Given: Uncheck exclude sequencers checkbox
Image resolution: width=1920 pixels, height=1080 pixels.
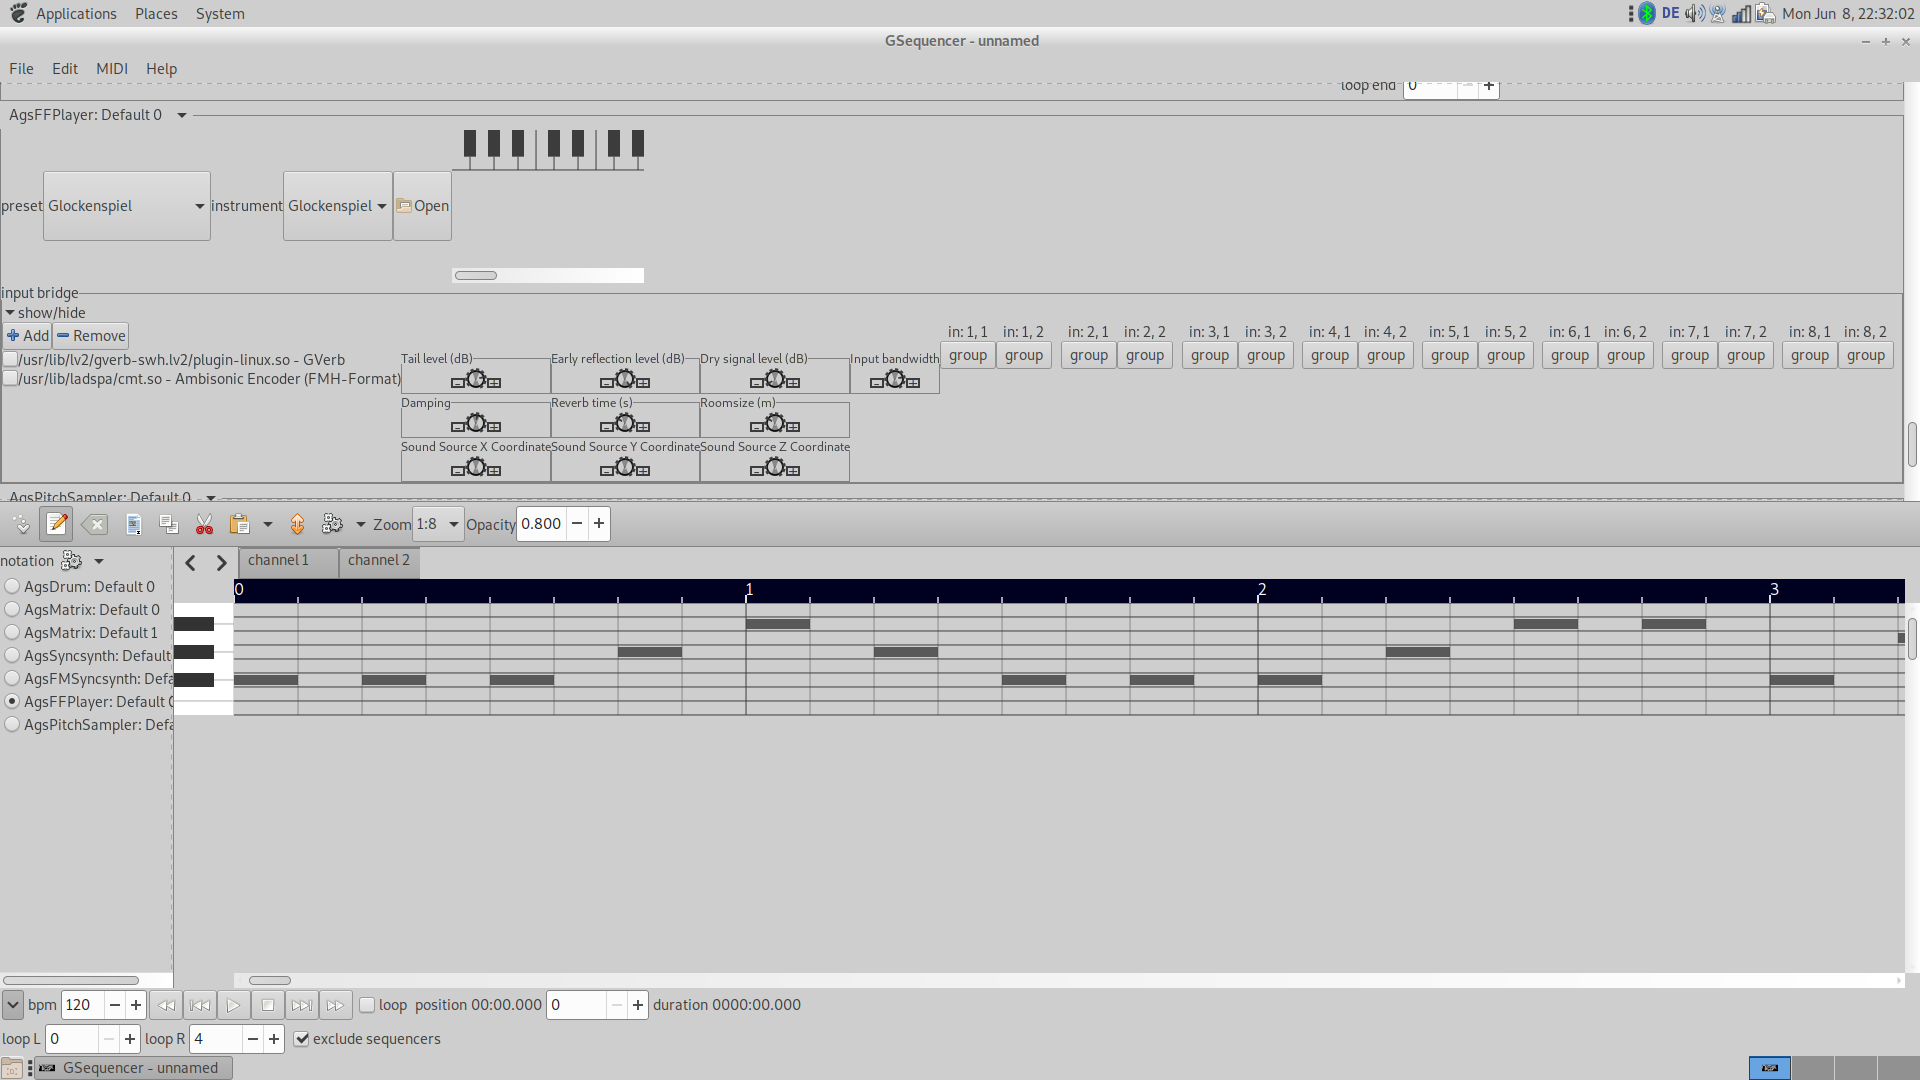Looking at the screenshot, I should coord(301,1039).
